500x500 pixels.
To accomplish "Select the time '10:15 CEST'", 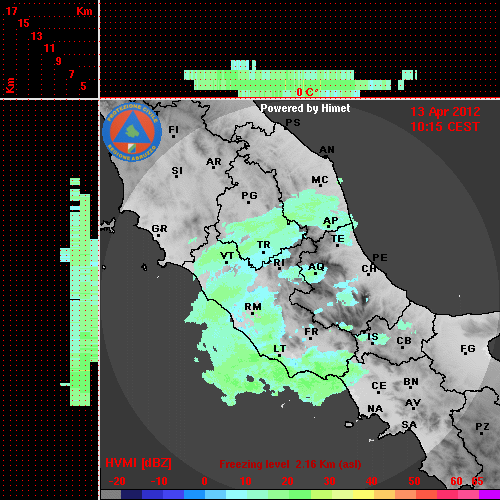I will point(445,127).
